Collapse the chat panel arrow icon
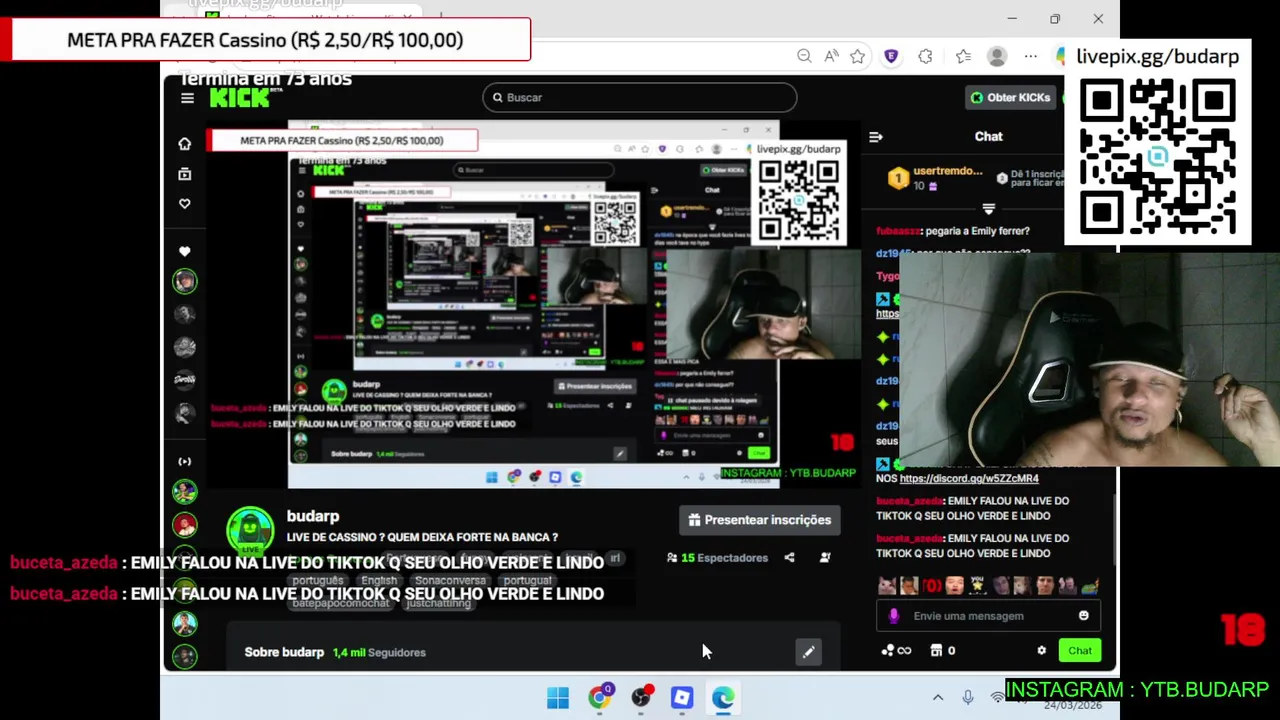 pos(876,137)
